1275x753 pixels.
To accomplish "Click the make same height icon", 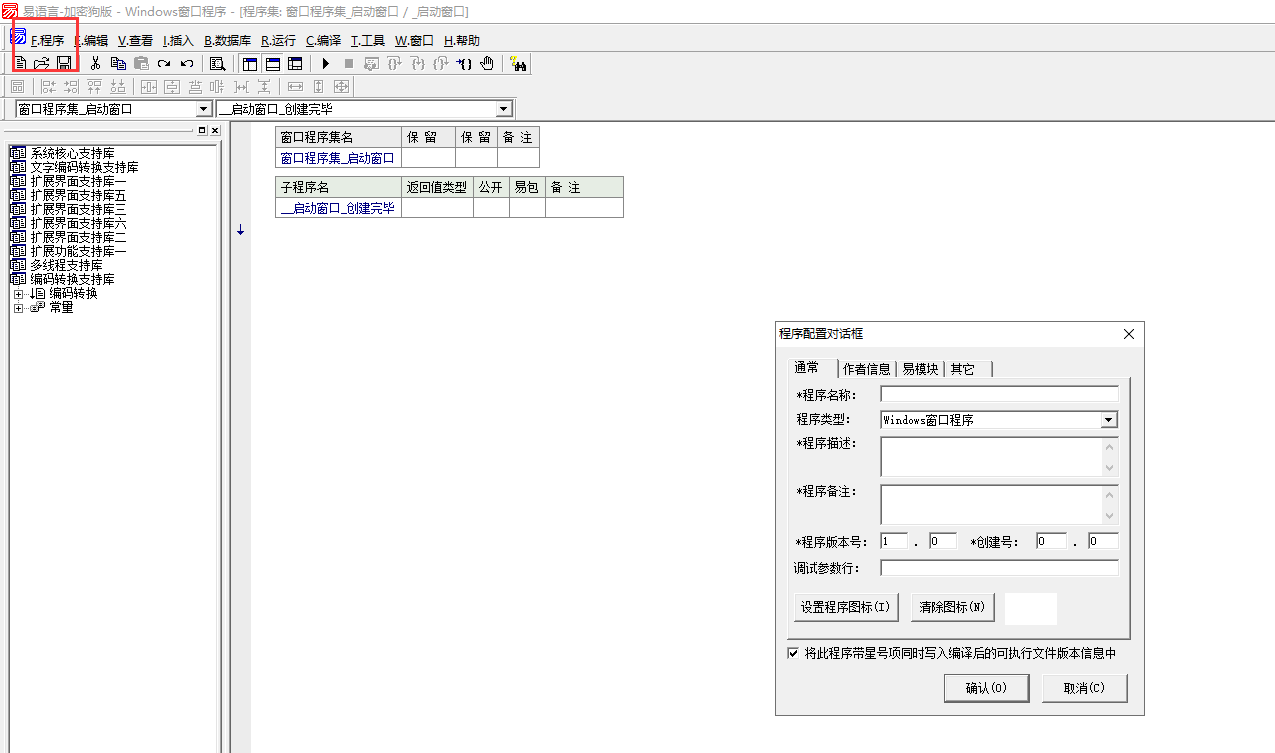I will point(318,87).
